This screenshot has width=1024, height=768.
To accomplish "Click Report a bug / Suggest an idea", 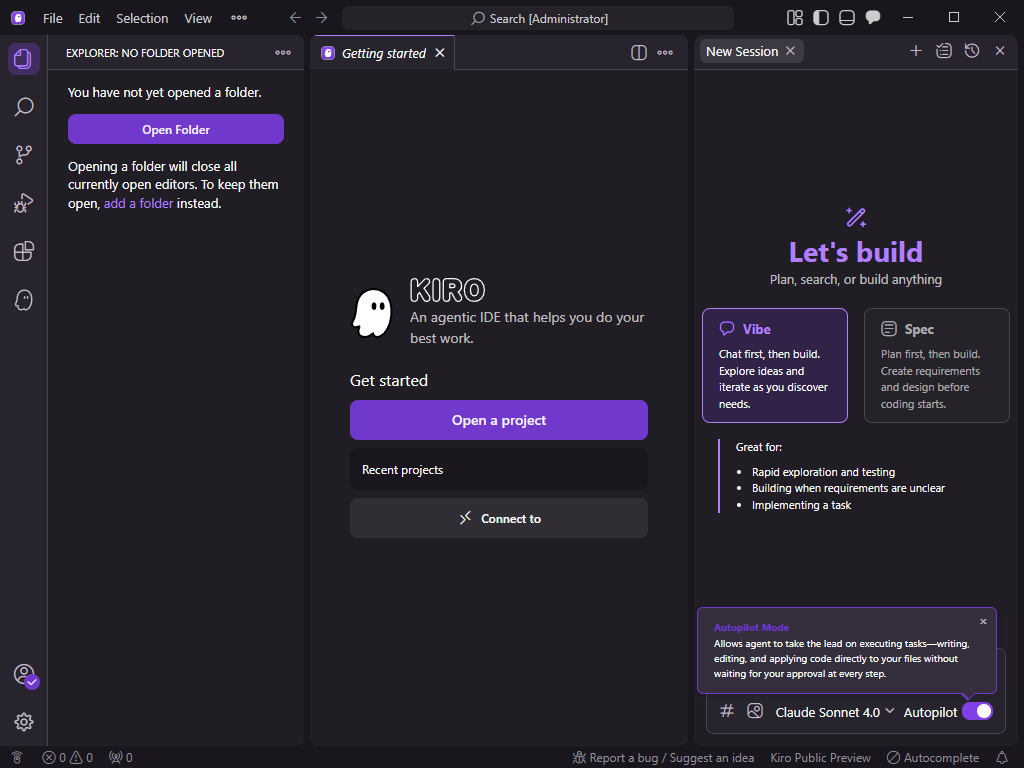I will click(x=663, y=758).
